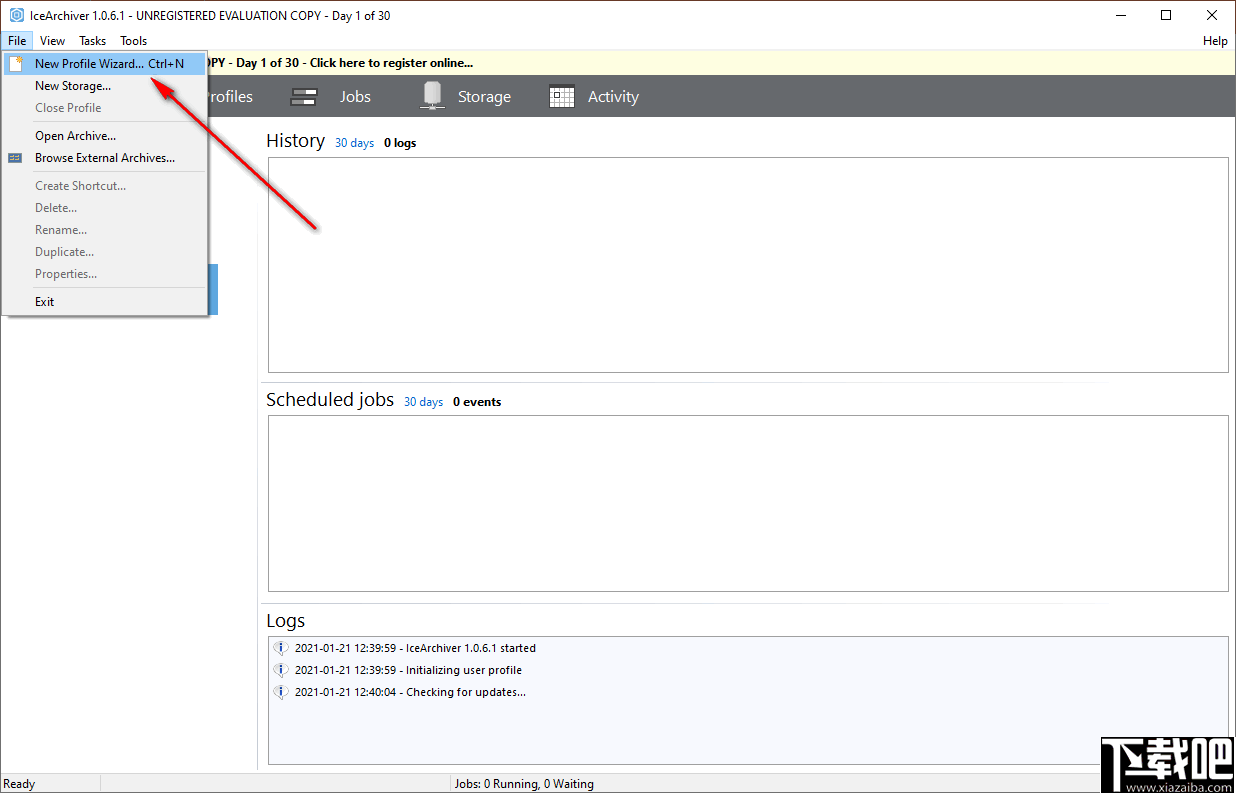Switch to the Storage tab
Screen dimensions: 1236x793
click(484, 97)
